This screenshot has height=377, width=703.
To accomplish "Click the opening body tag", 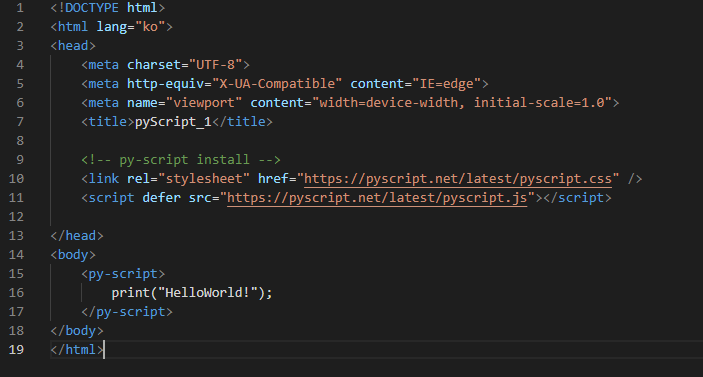I will pyautogui.click(x=73, y=254).
